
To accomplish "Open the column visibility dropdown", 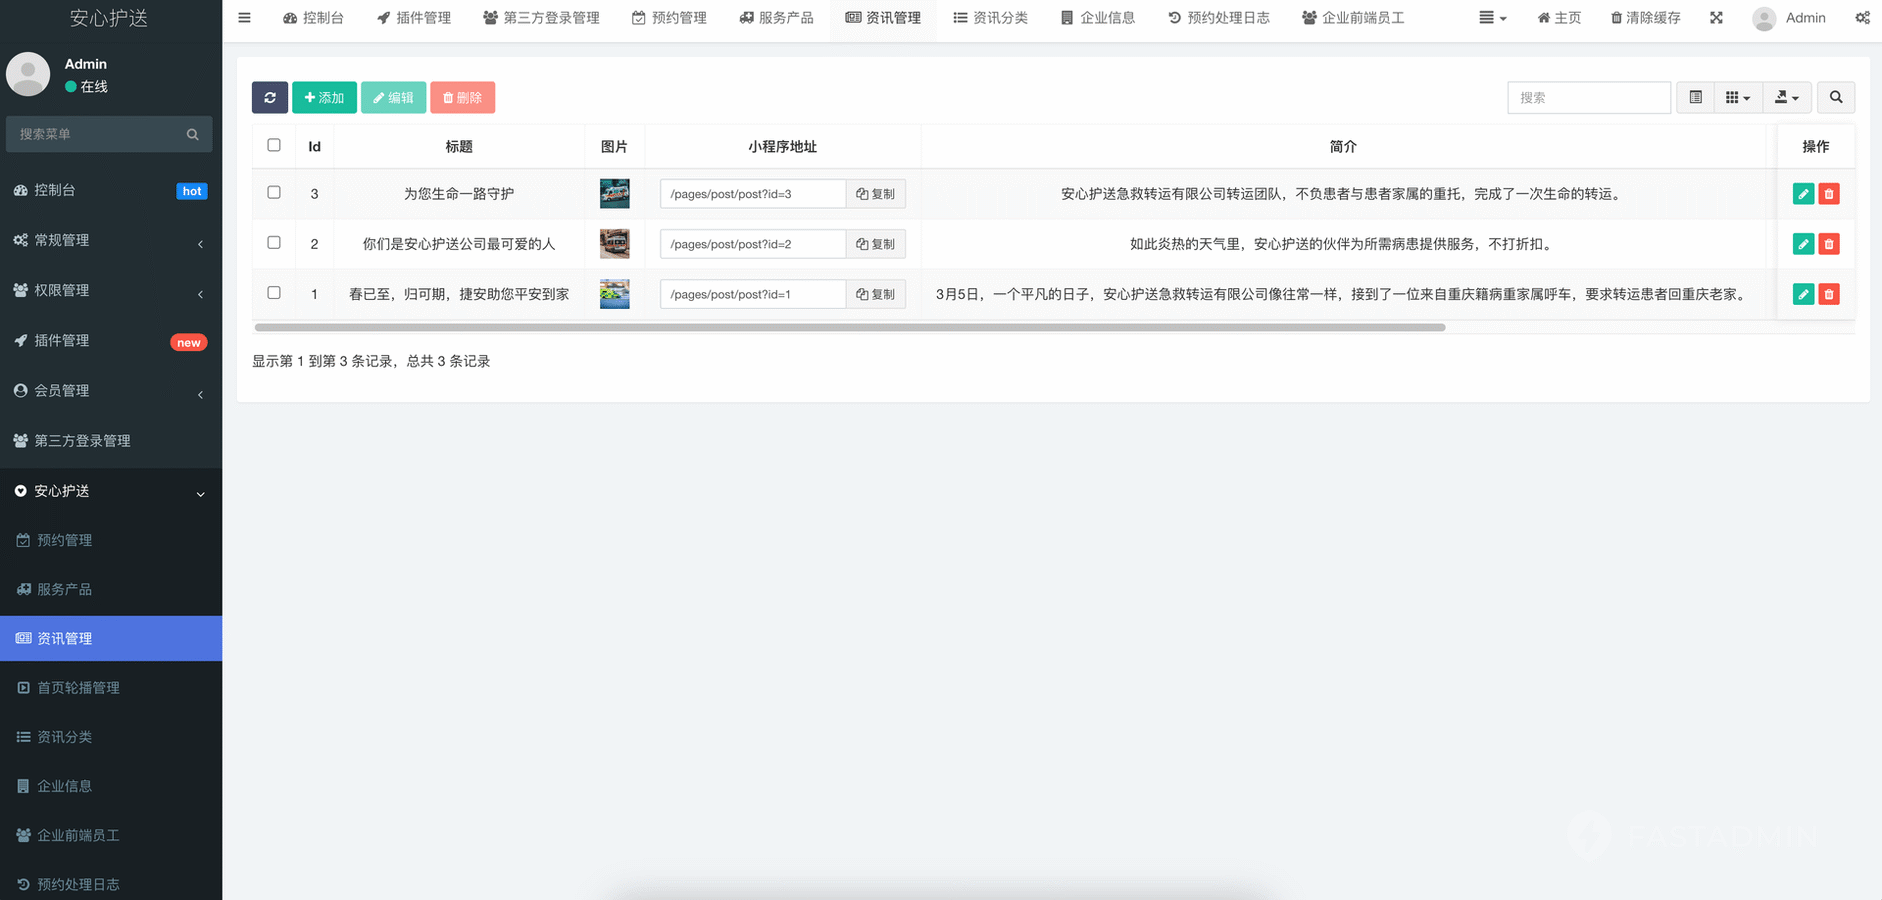I will tap(1738, 97).
